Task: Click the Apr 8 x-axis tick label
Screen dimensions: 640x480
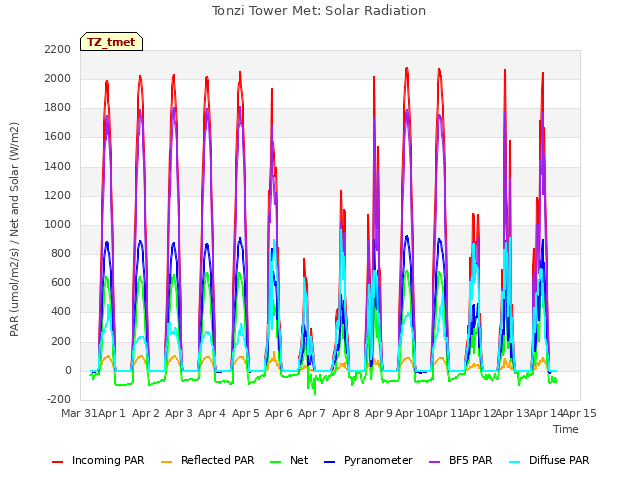Action: click(x=346, y=413)
